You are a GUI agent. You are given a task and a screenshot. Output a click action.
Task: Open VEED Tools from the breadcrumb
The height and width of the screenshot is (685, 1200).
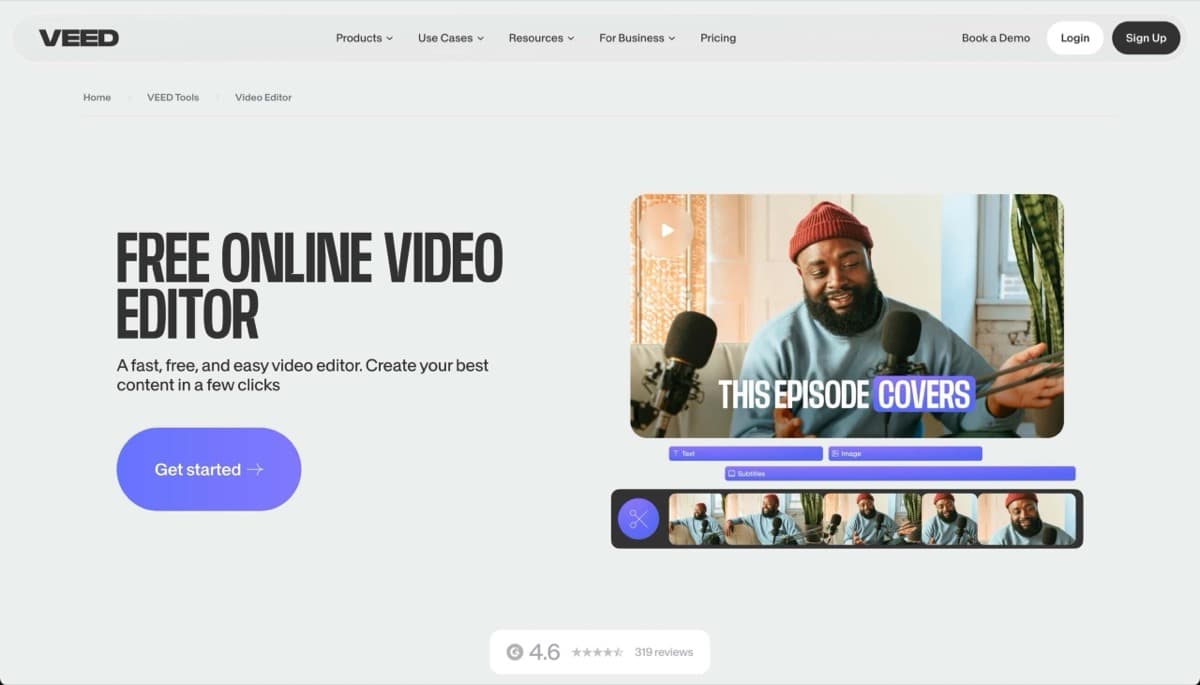click(x=172, y=97)
